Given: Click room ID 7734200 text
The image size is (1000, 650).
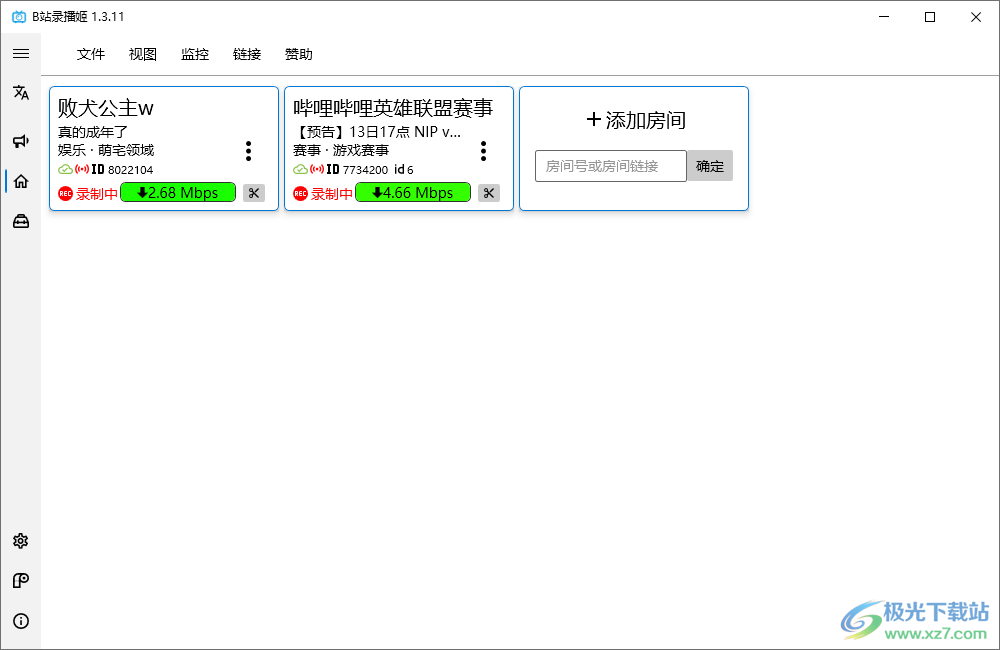Looking at the screenshot, I should pyautogui.click(x=365, y=170).
